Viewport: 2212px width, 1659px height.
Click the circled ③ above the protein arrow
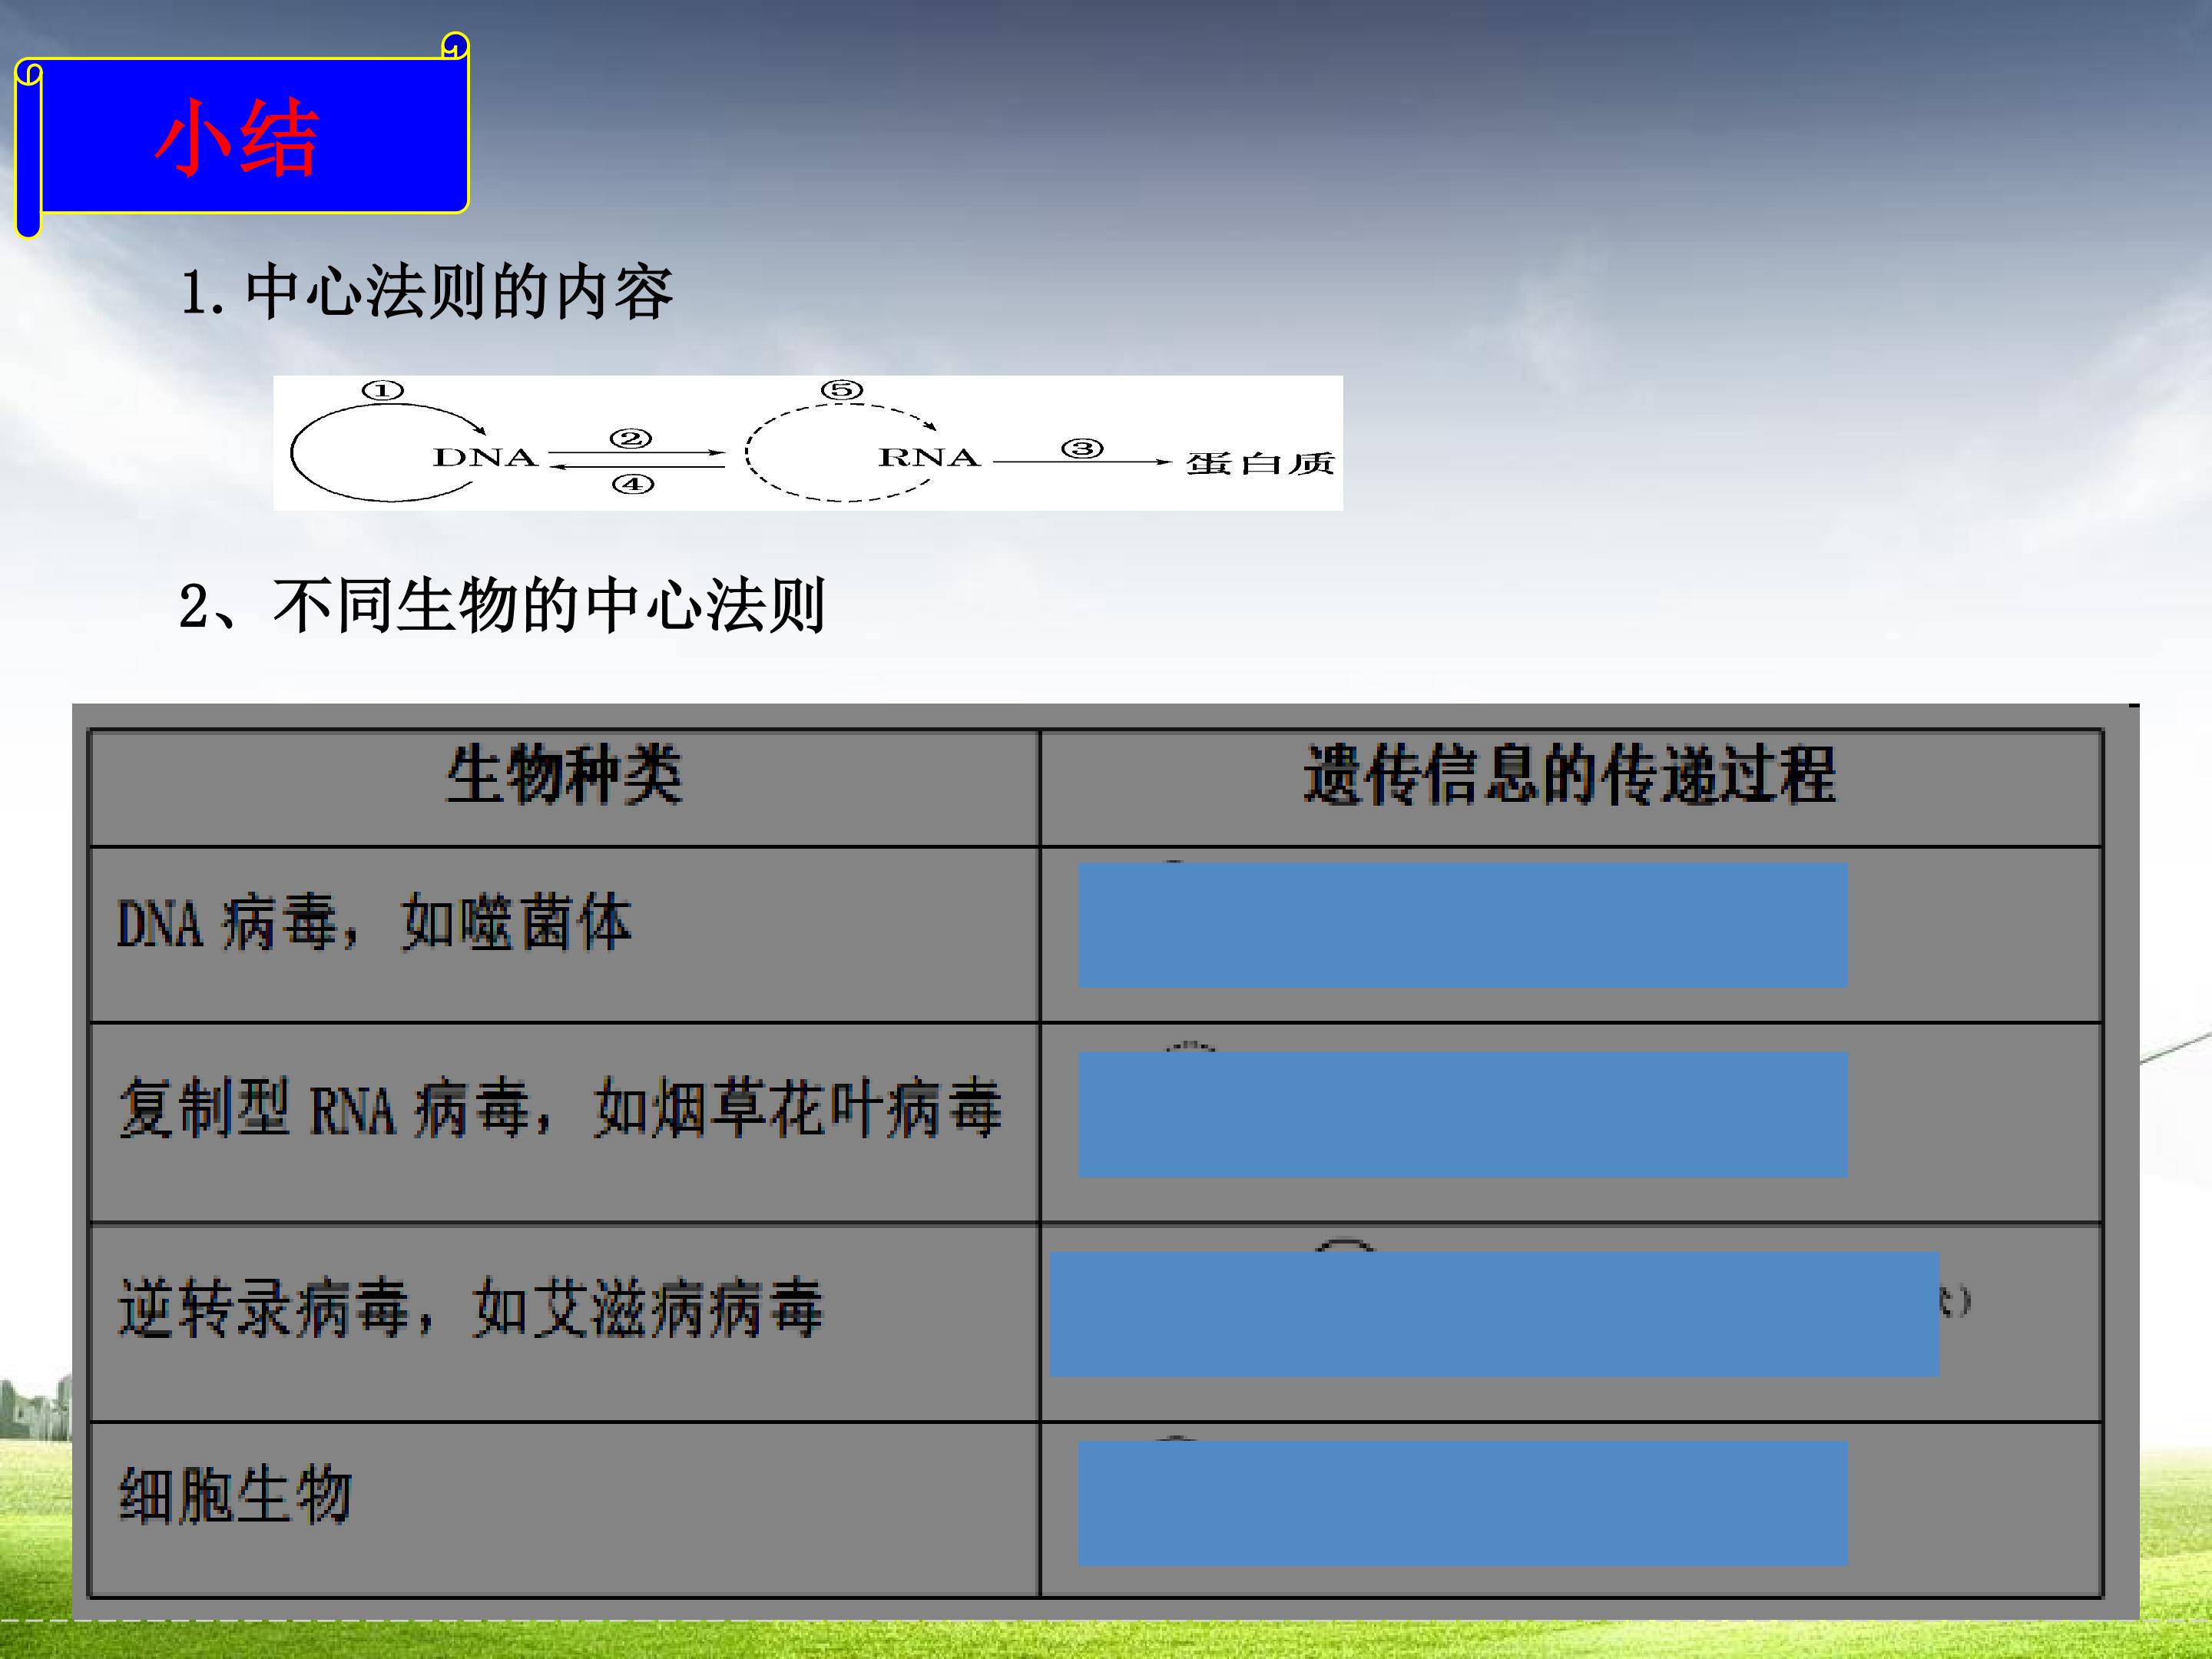1082,449
